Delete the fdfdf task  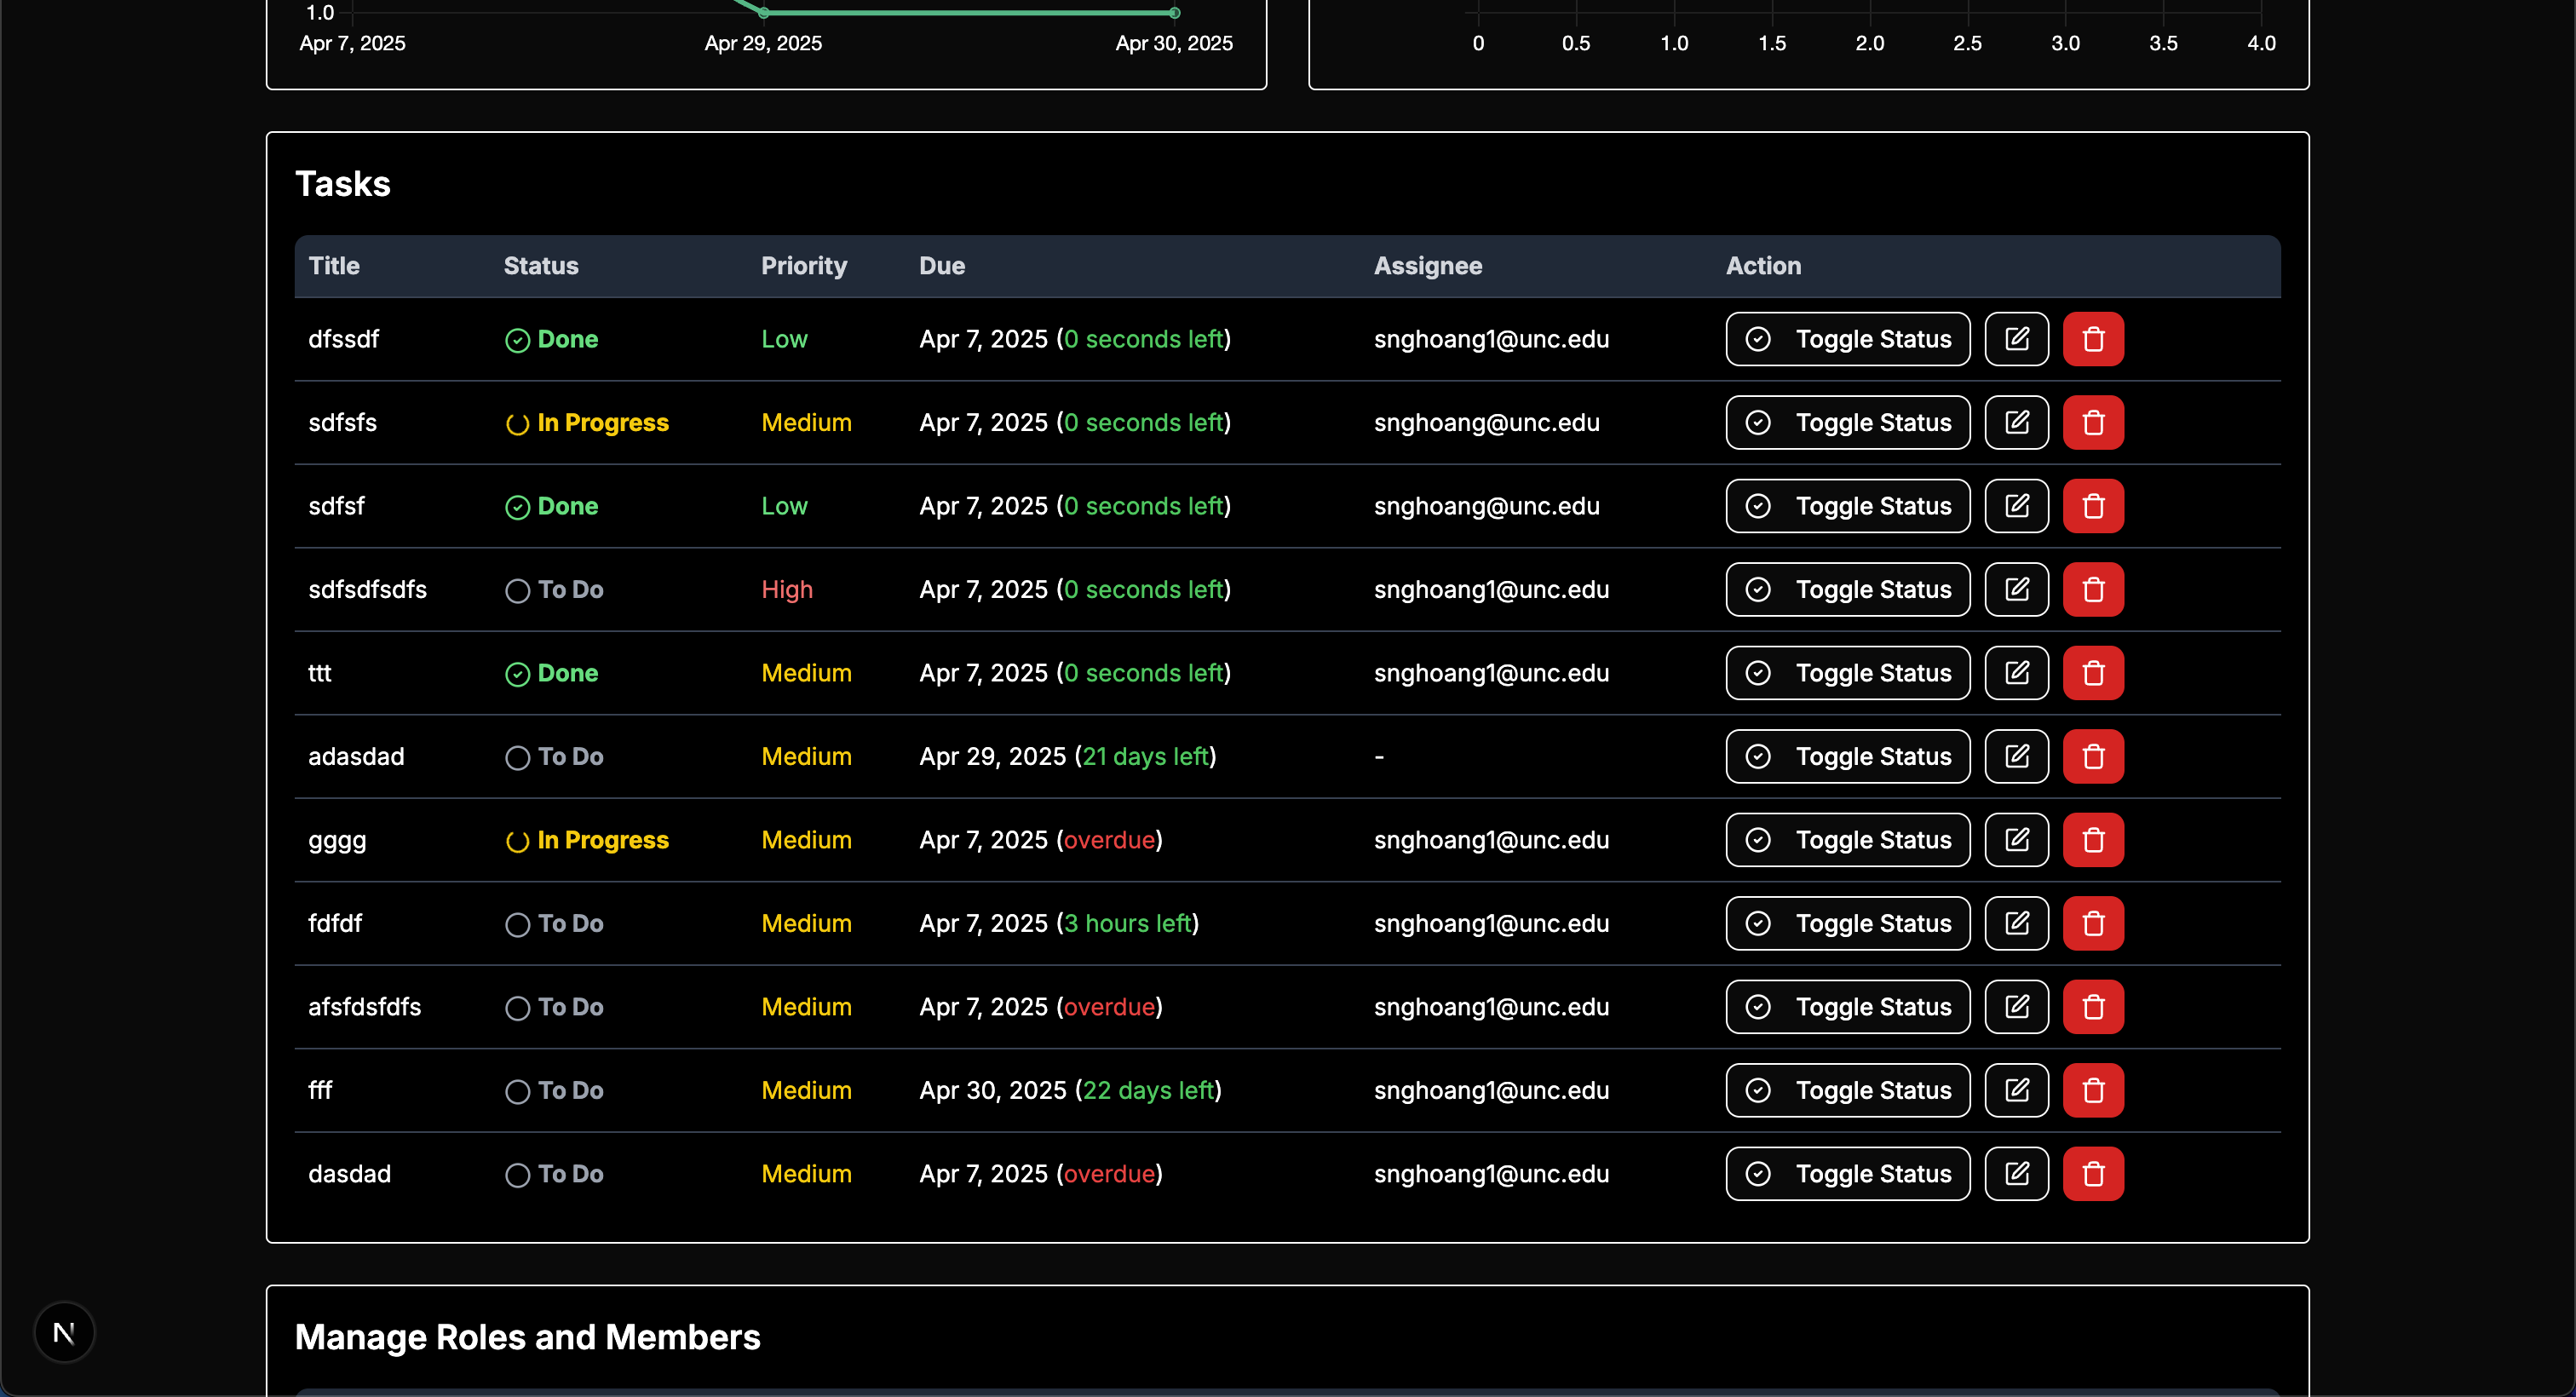click(x=2093, y=923)
